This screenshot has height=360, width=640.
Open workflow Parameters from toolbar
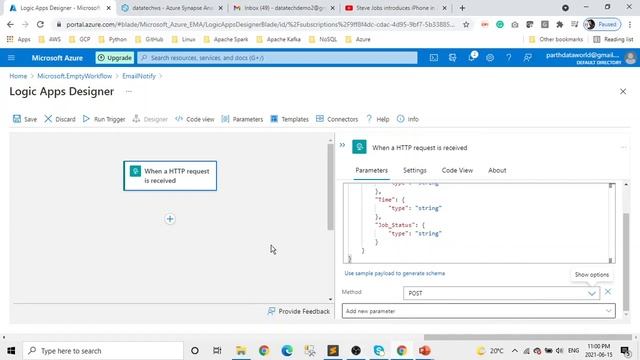click(x=242, y=119)
